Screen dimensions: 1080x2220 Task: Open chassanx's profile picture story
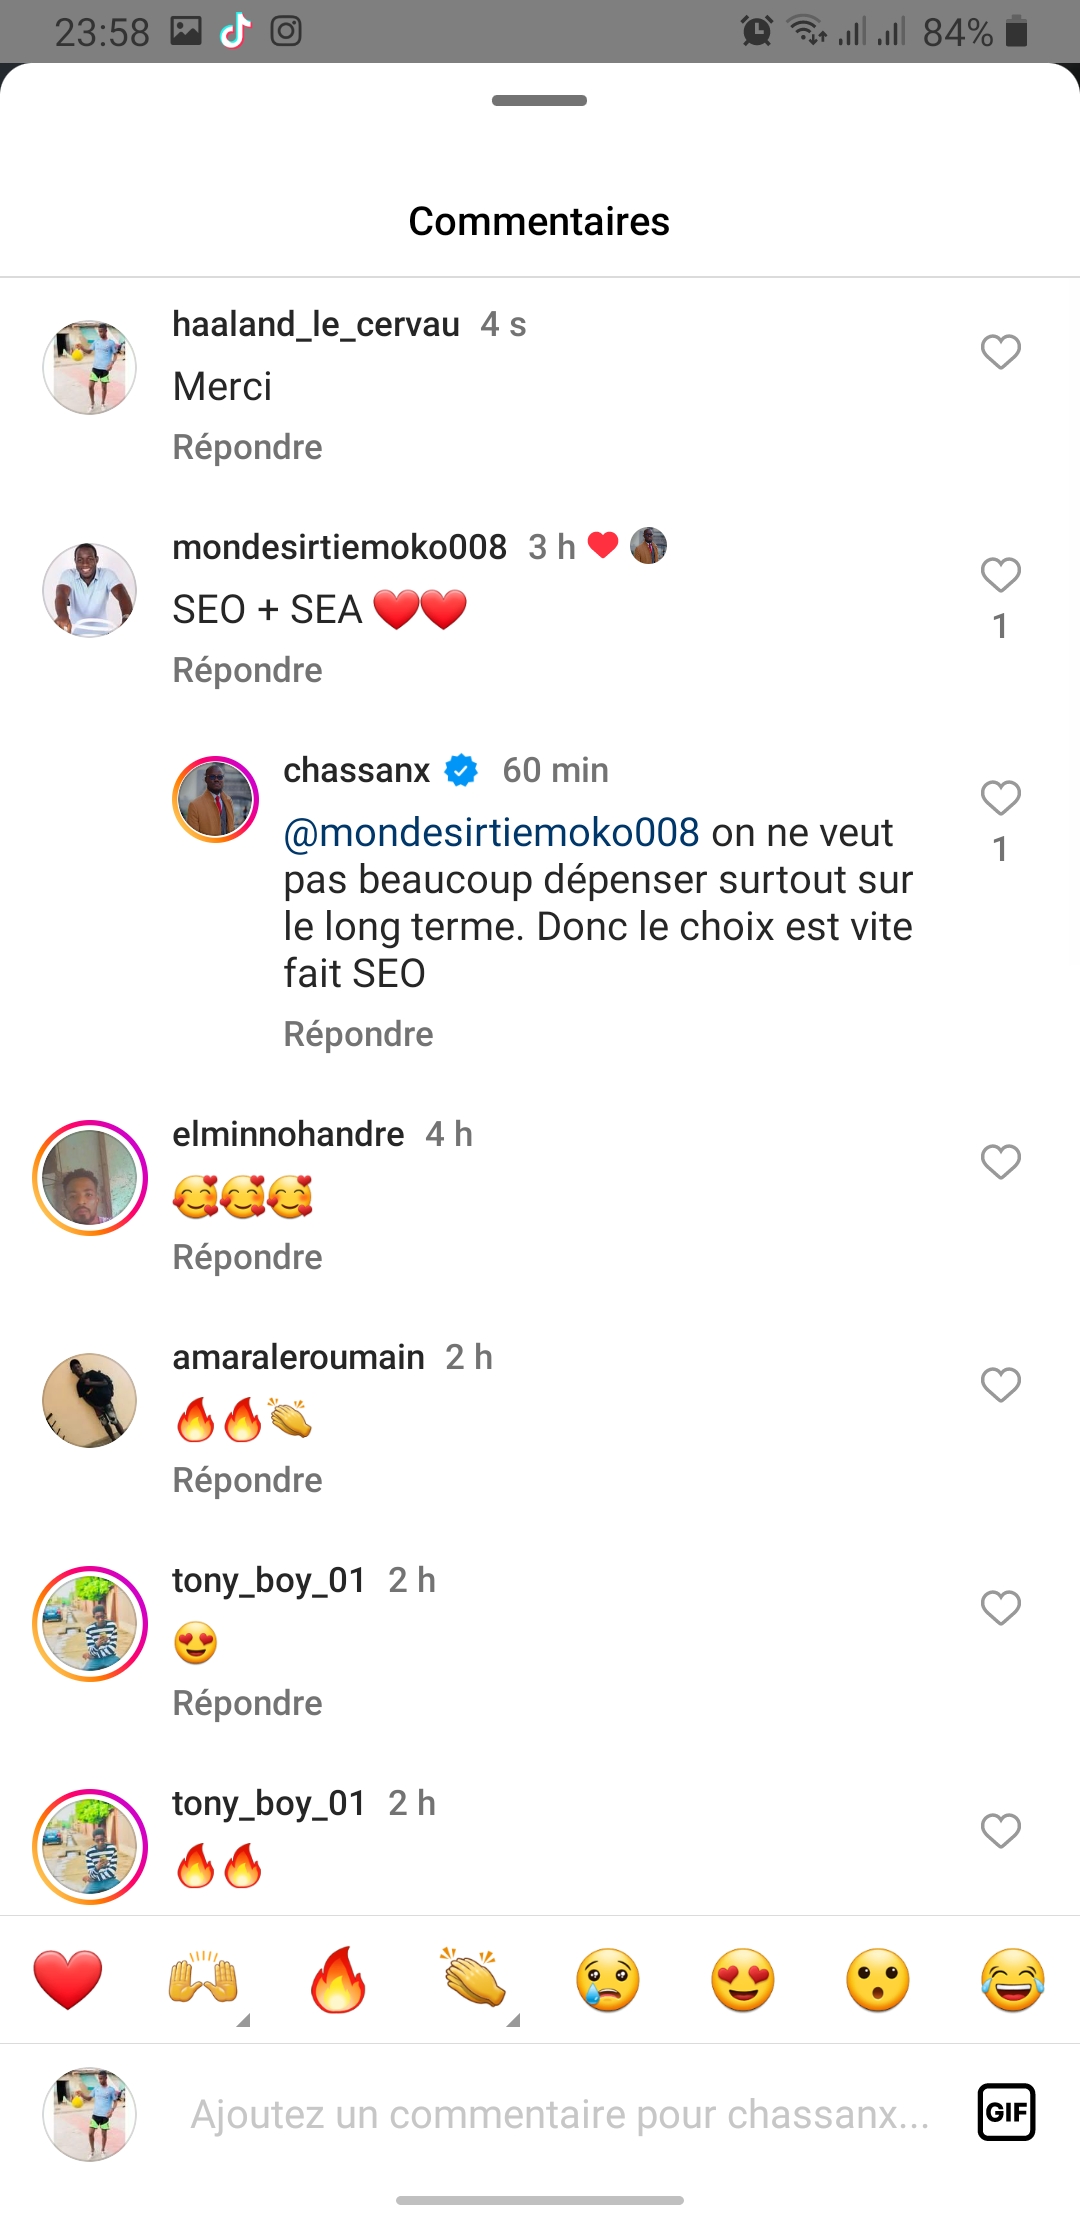(x=215, y=799)
